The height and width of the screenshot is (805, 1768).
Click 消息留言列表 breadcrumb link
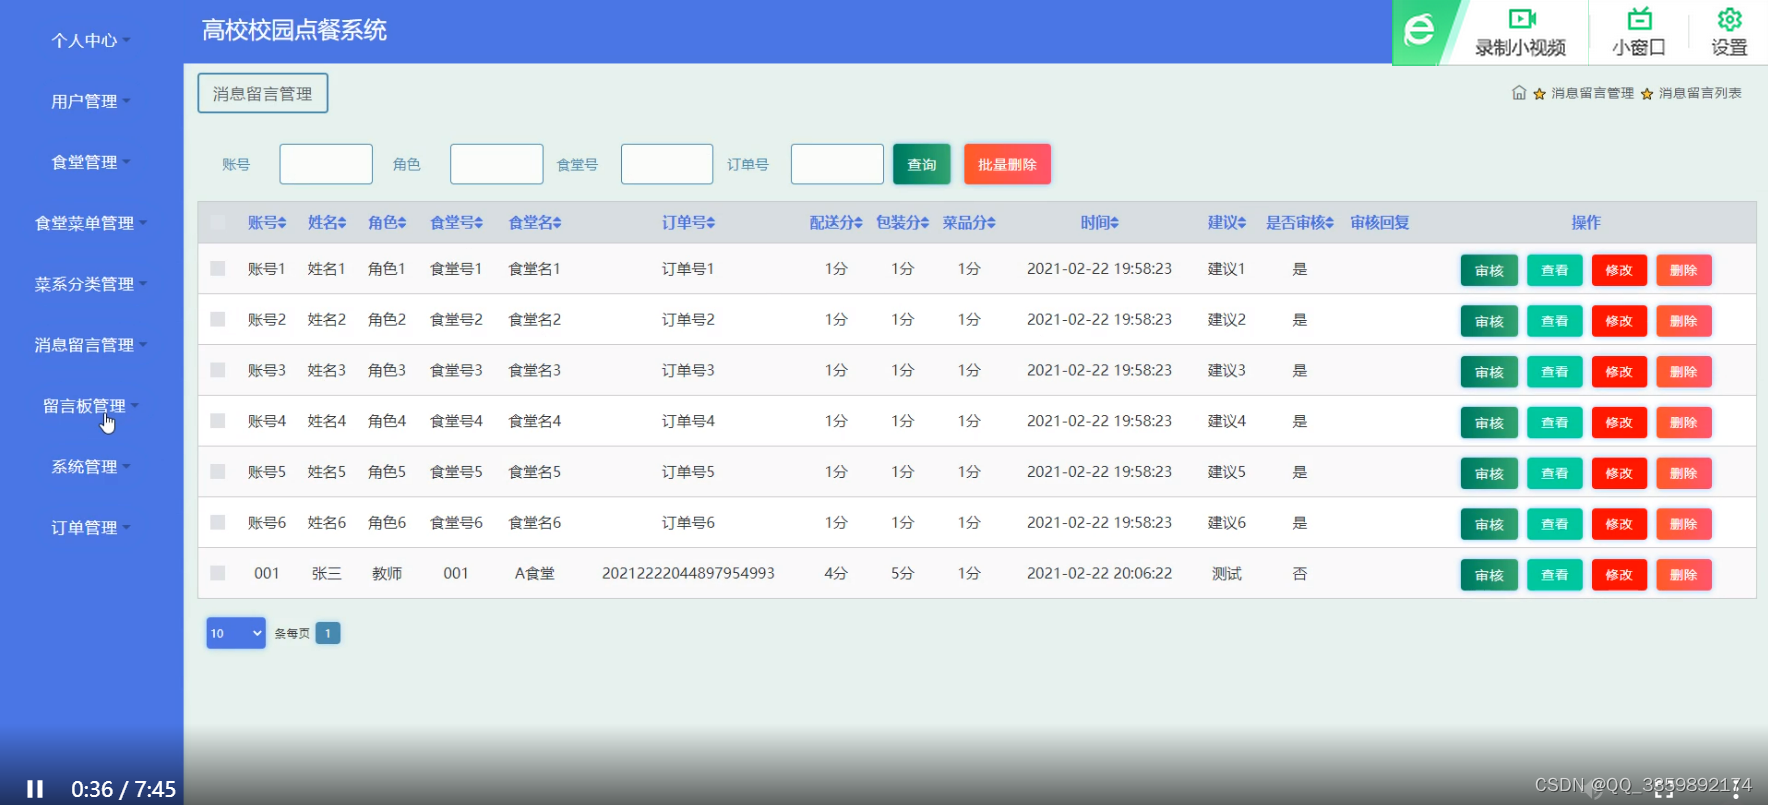(x=1700, y=93)
